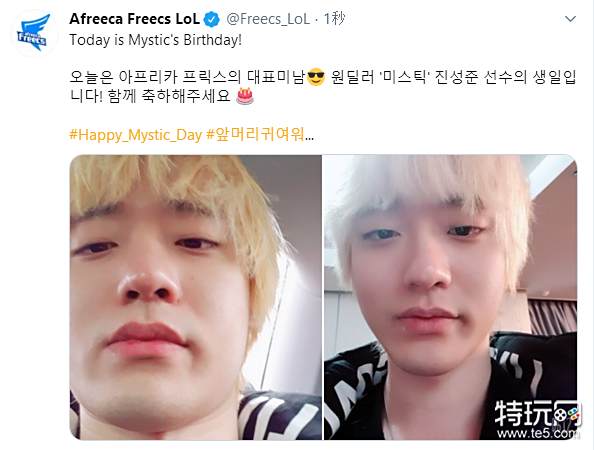
Task: Open the www.te5.com watermark URL
Action: [x=538, y=433]
